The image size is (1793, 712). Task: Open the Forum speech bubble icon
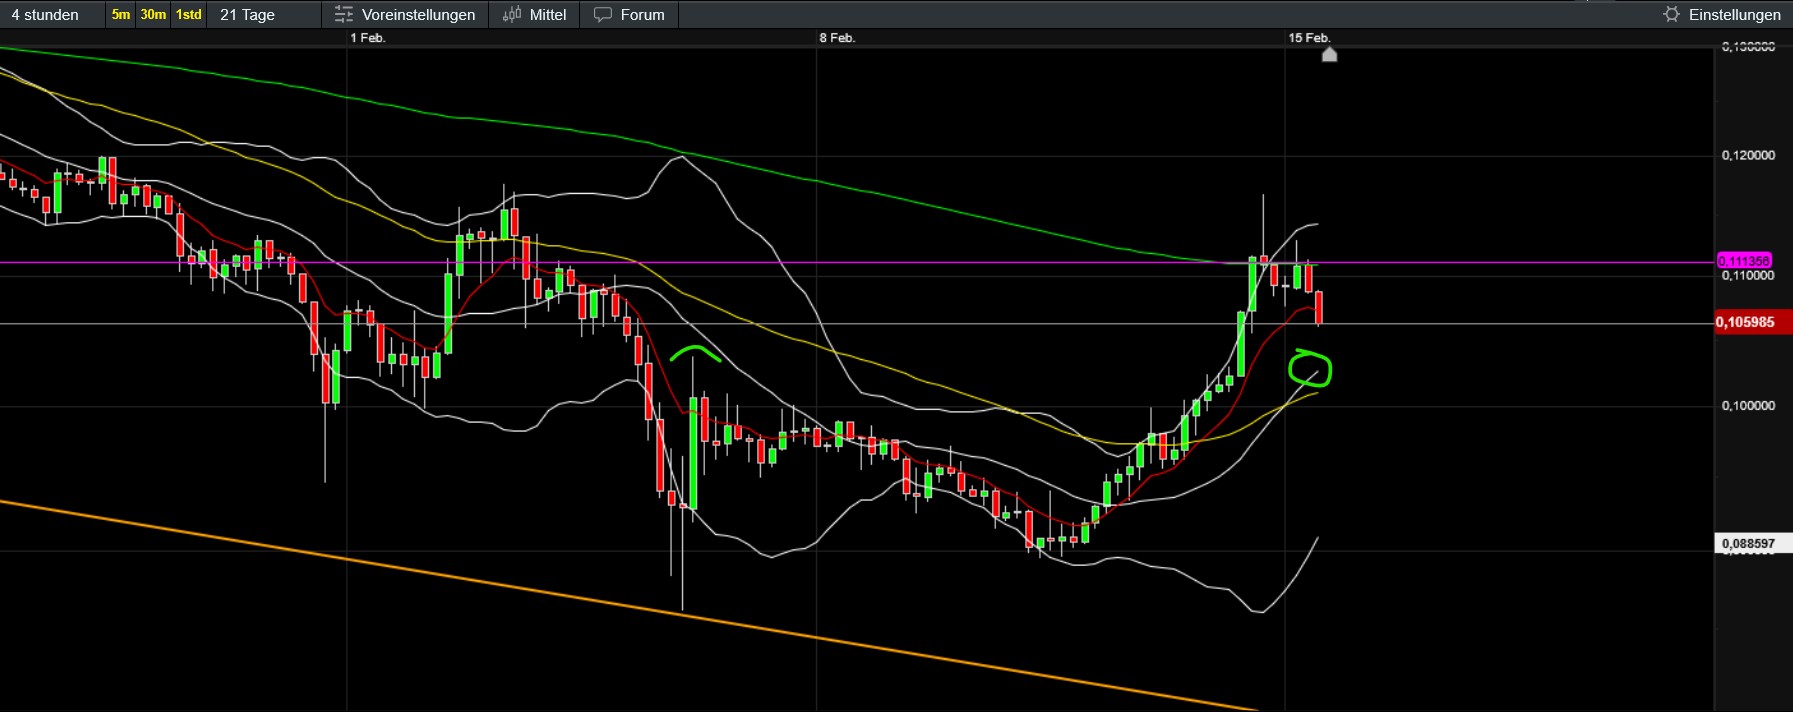point(602,15)
